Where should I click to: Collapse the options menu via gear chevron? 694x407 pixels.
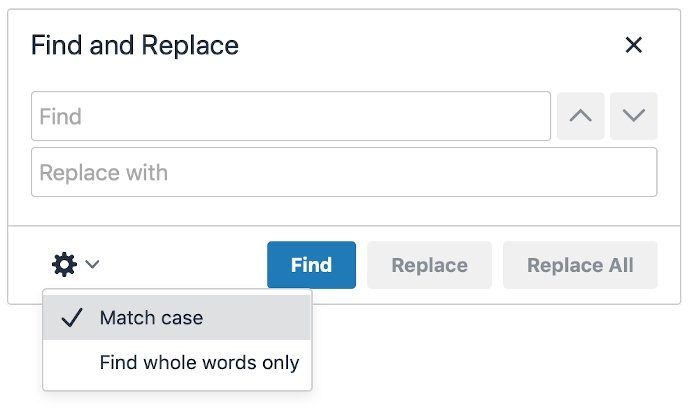(92, 265)
